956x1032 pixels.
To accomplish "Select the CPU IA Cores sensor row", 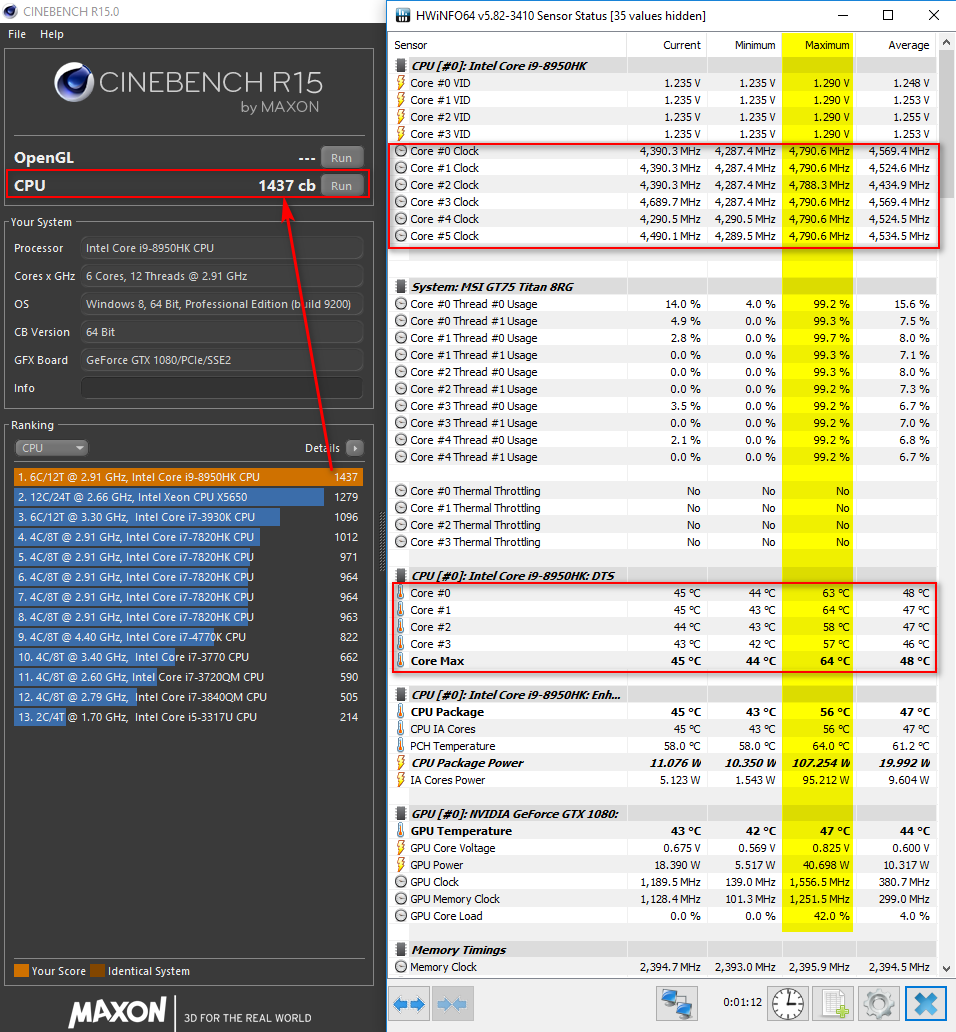I will [x=663, y=729].
